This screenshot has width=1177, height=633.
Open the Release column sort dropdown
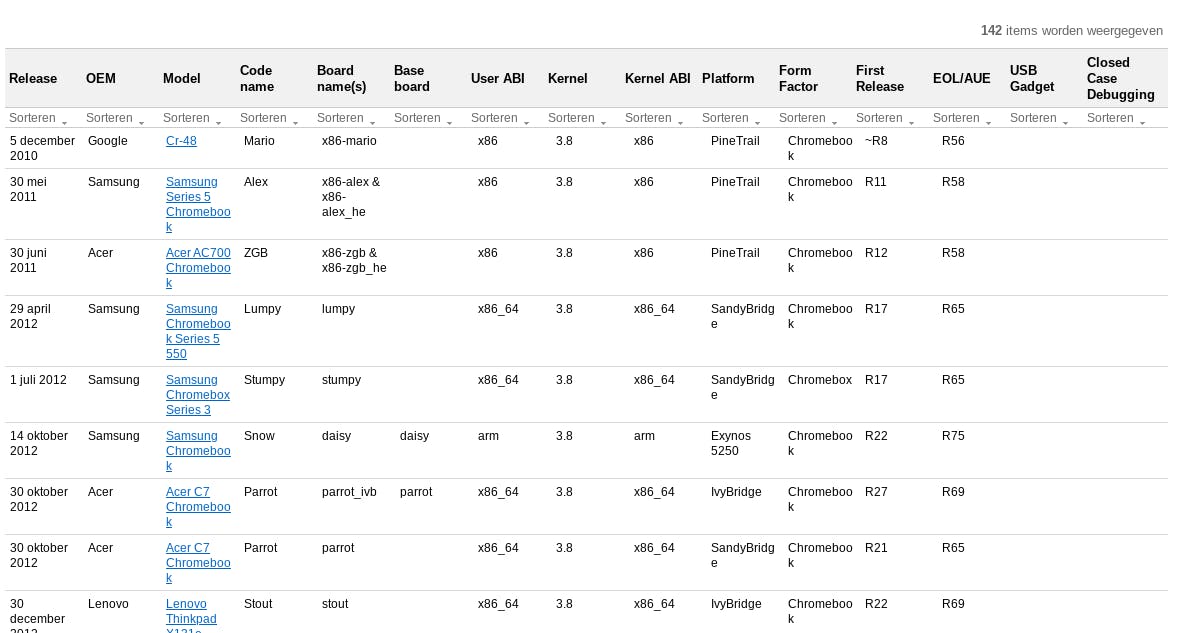coord(38,118)
